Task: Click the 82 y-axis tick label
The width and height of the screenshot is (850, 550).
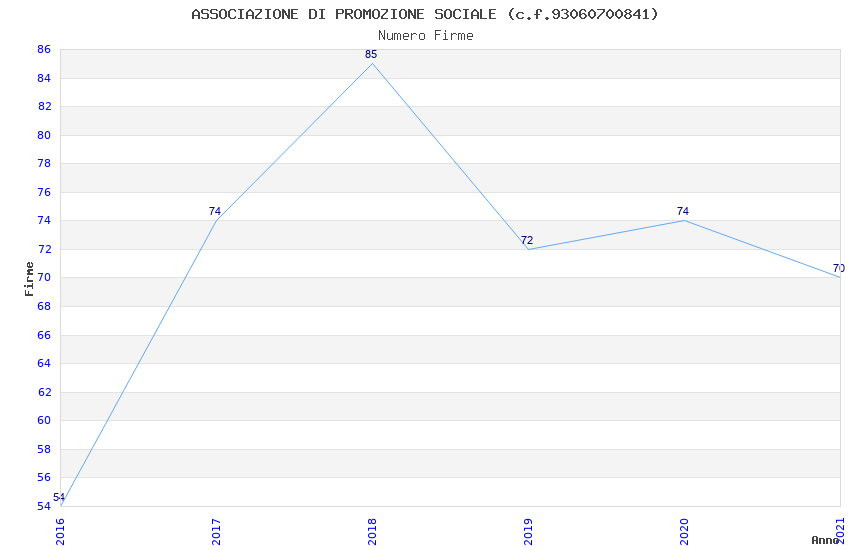Action: tap(44, 107)
